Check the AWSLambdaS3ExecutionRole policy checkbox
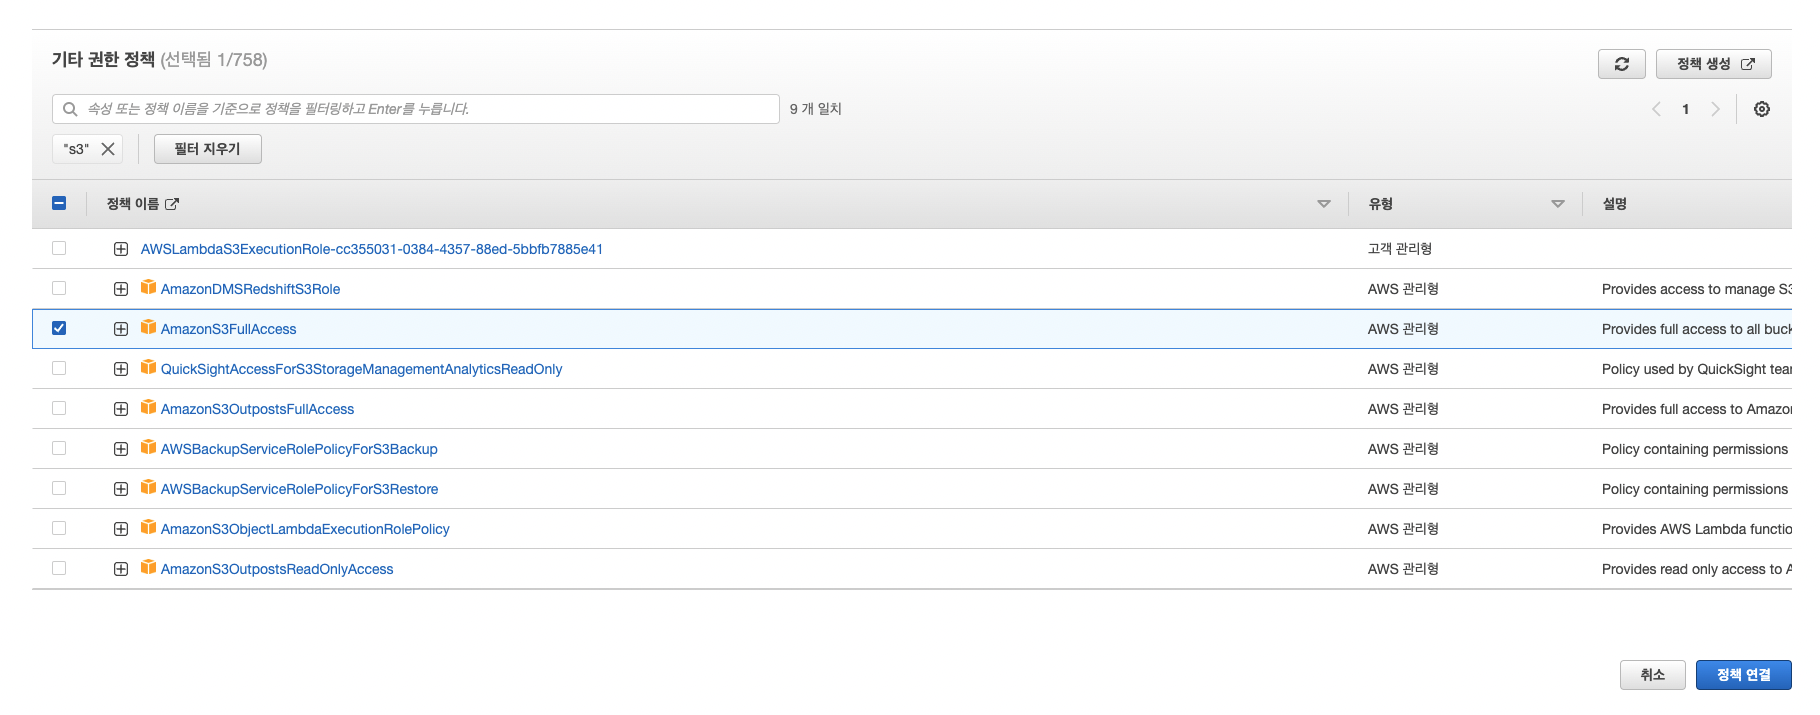This screenshot has height=715, width=1820. tap(59, 248)
